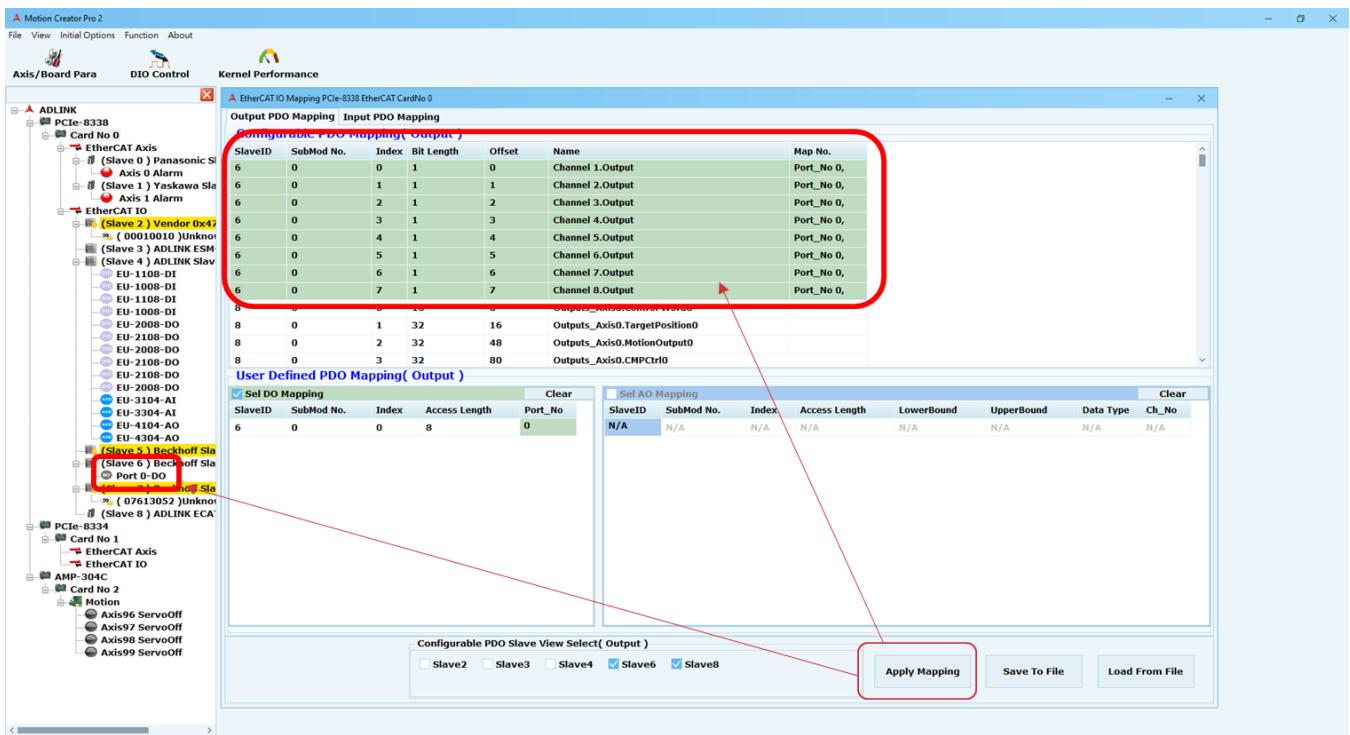
Task: Click the Apply Mapping button
Action: (917, 672)
